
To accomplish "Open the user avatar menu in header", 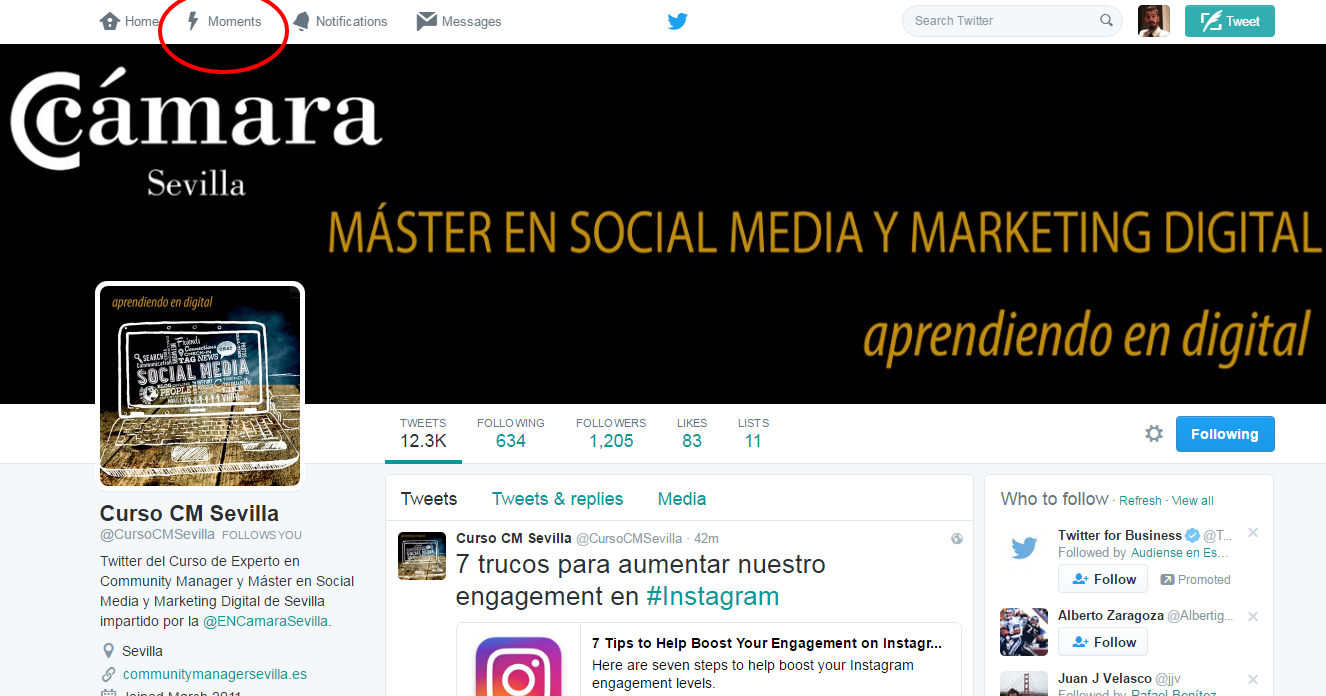I will [1154, 21].
